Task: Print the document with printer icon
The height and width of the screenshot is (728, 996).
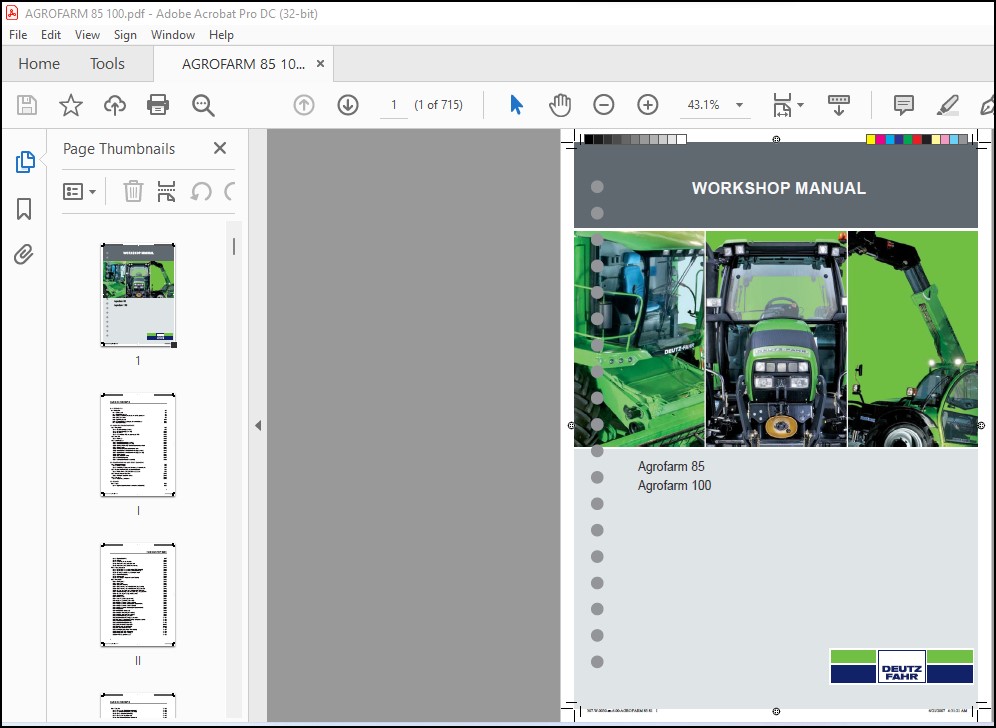Action: tap(158, 105)
